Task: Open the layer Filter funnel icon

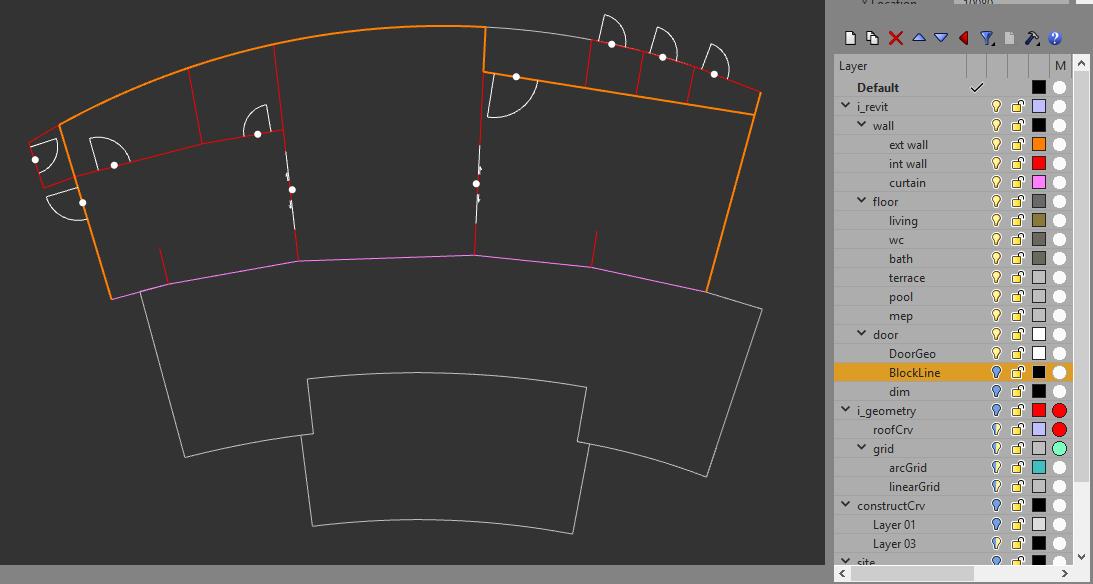Action: (x=987, y=38)
